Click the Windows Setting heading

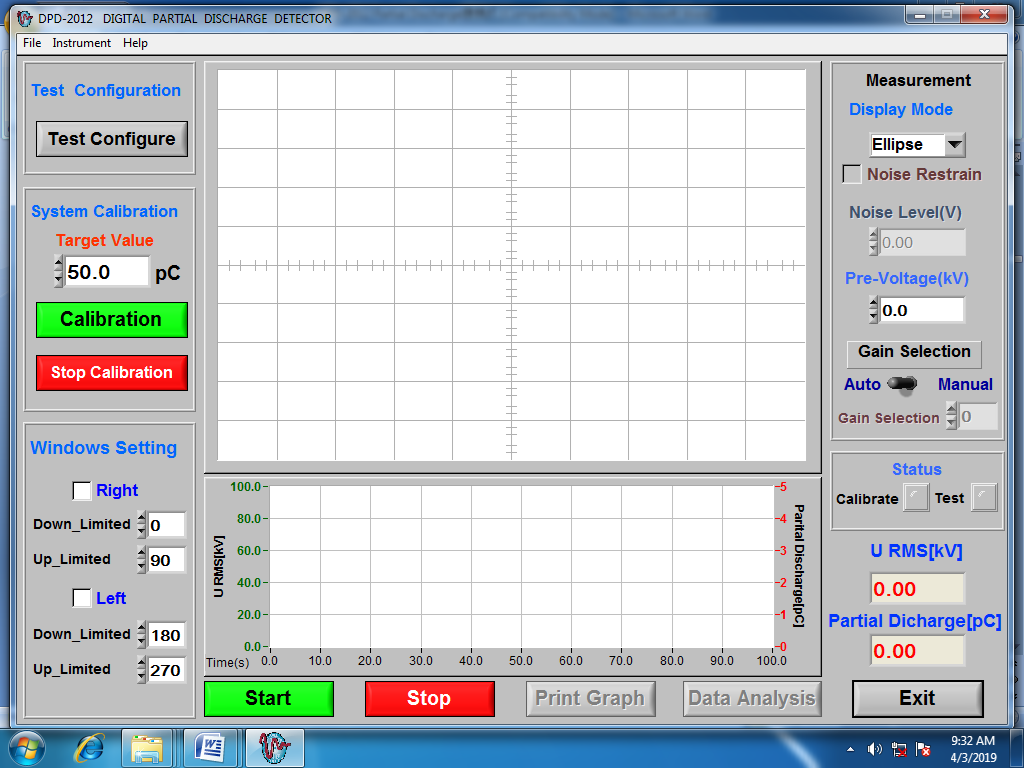click(104, 448)
